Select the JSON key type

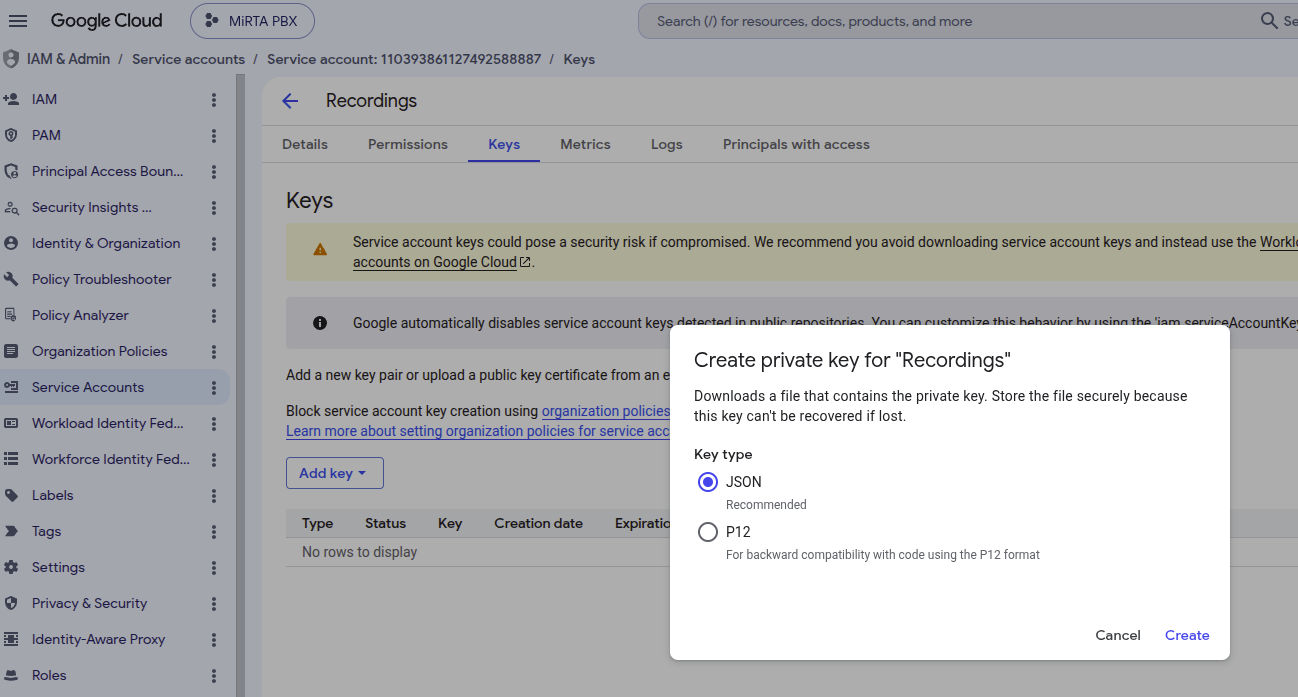tap(708, 482)
